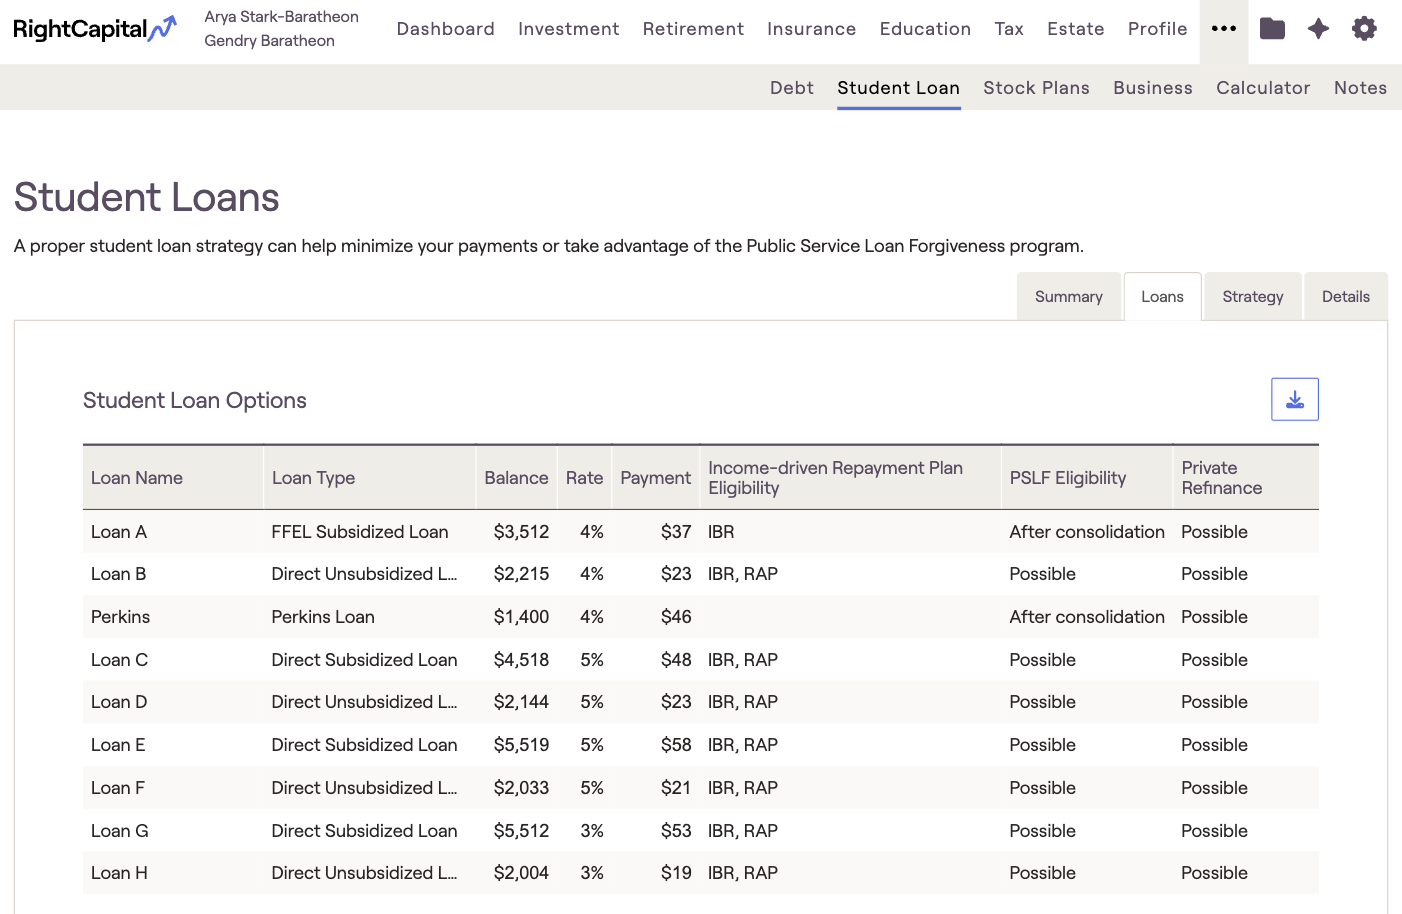Open the Tax menu
The width and height of the screenshot is (1402, 914).
tap(1009, 29)
